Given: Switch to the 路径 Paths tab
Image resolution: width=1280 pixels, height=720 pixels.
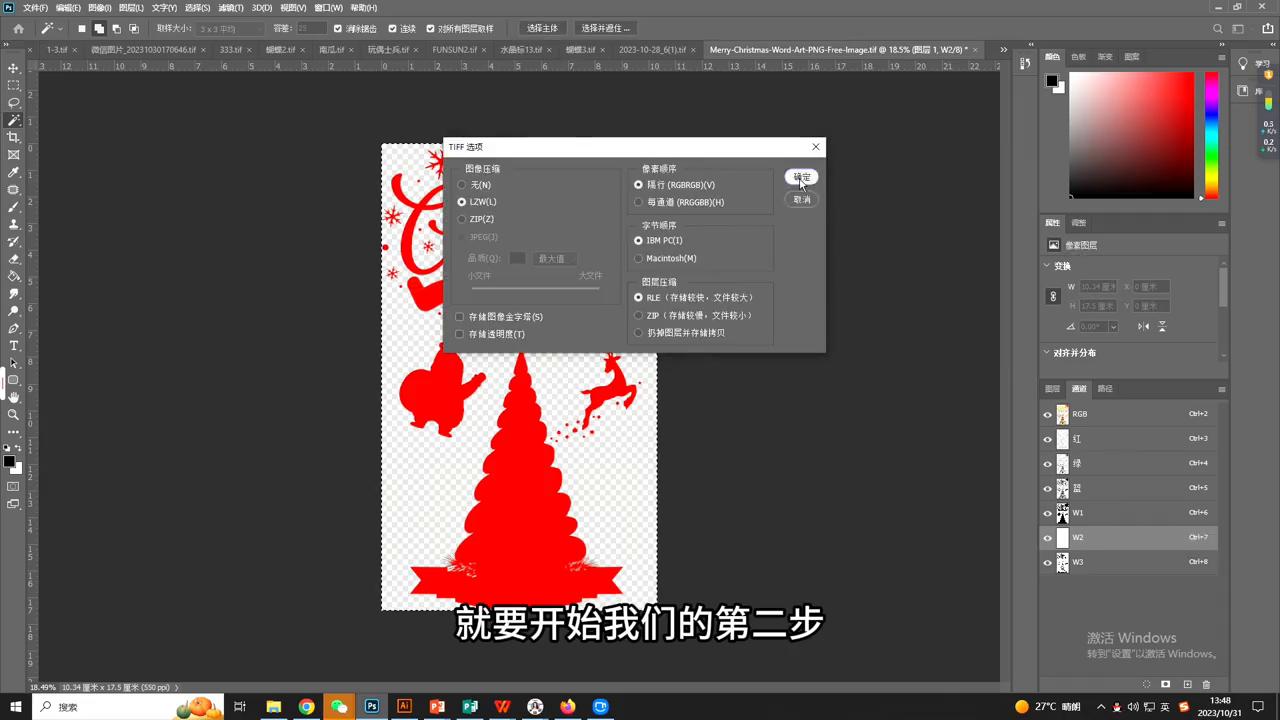Looking at the screenshot, I should pyautogui.click(x=1106, y=388).
